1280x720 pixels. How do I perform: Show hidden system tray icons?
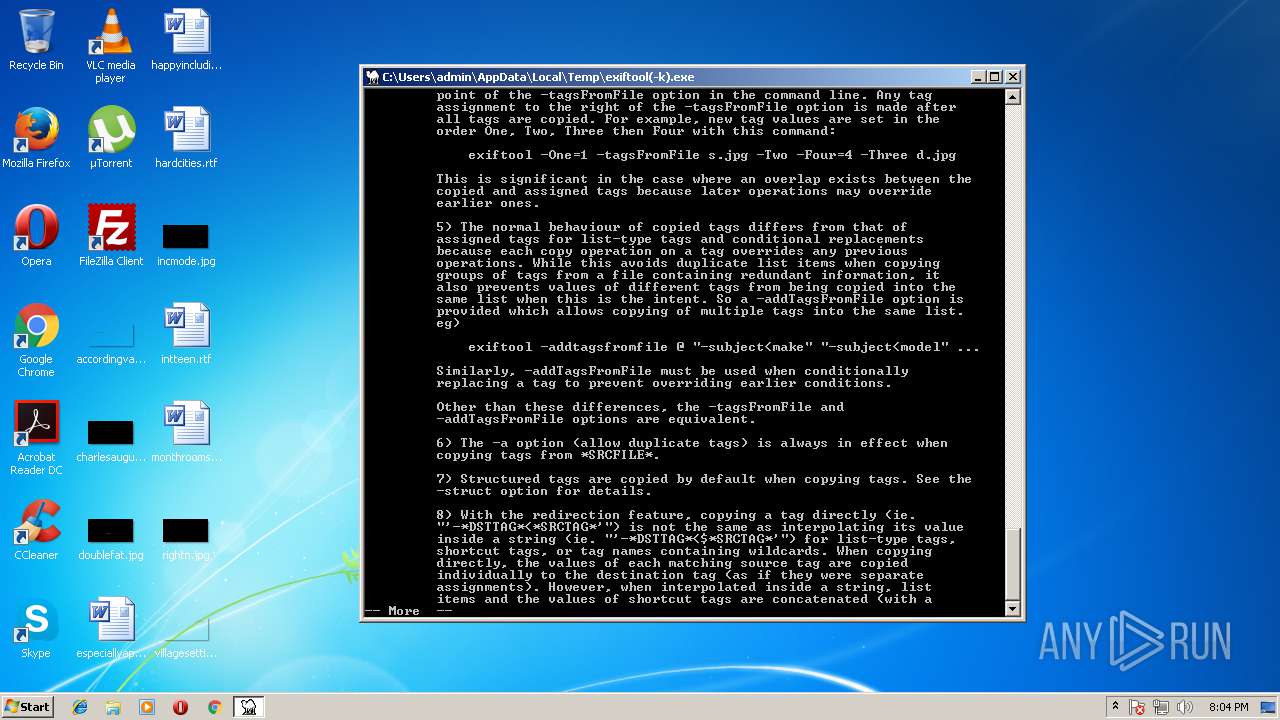[x=1115, y=707]
